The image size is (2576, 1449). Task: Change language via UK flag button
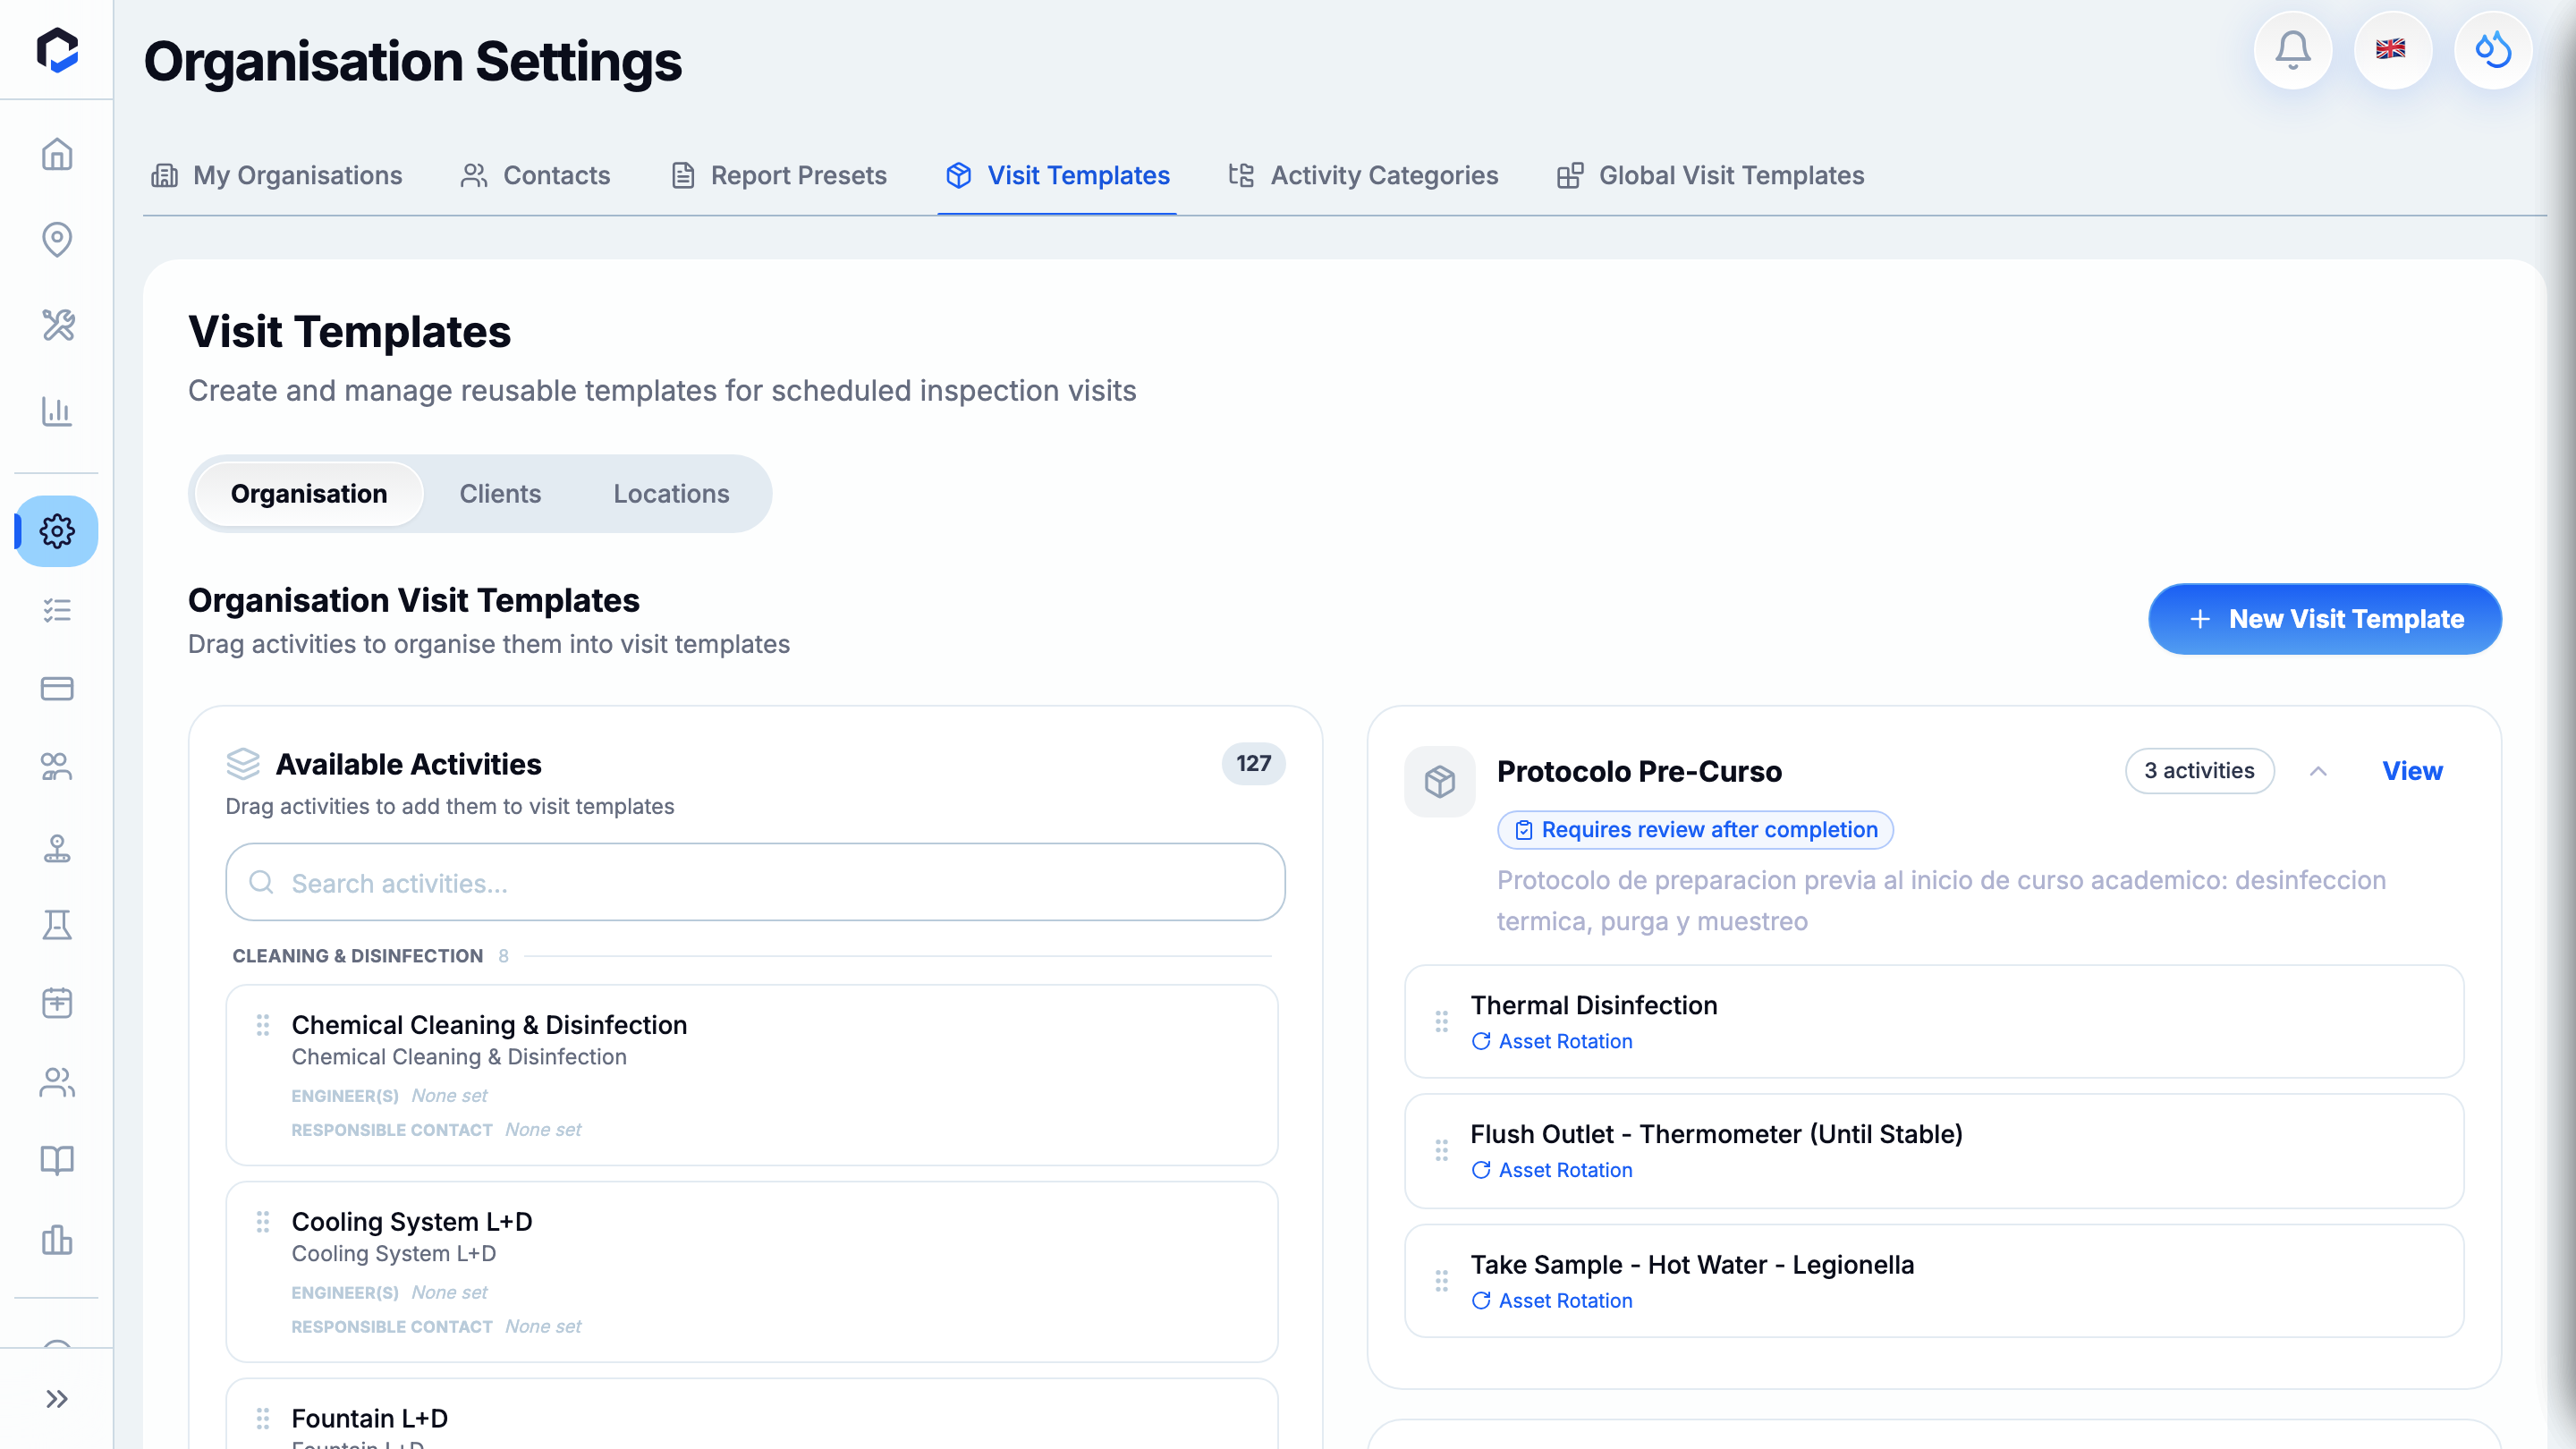(2393, 50)
